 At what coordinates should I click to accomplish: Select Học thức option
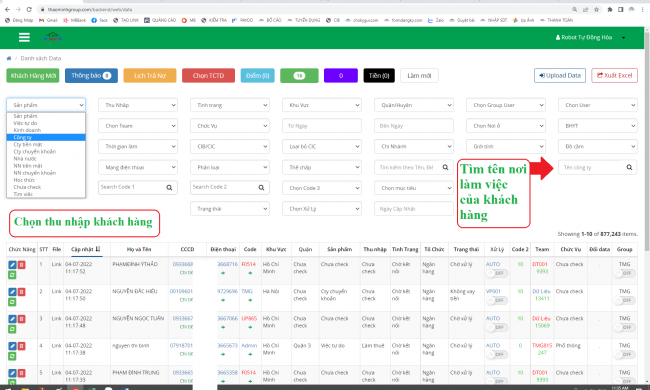coord(46,180)
